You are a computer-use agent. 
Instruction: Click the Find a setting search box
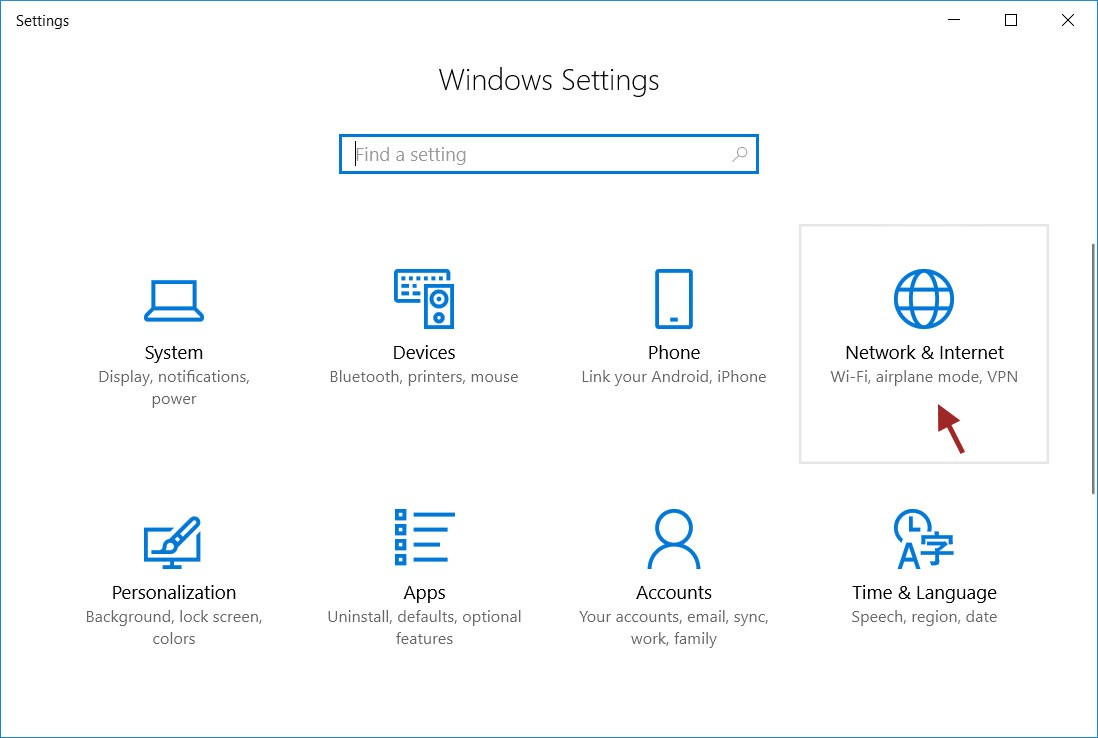(548, 154)
